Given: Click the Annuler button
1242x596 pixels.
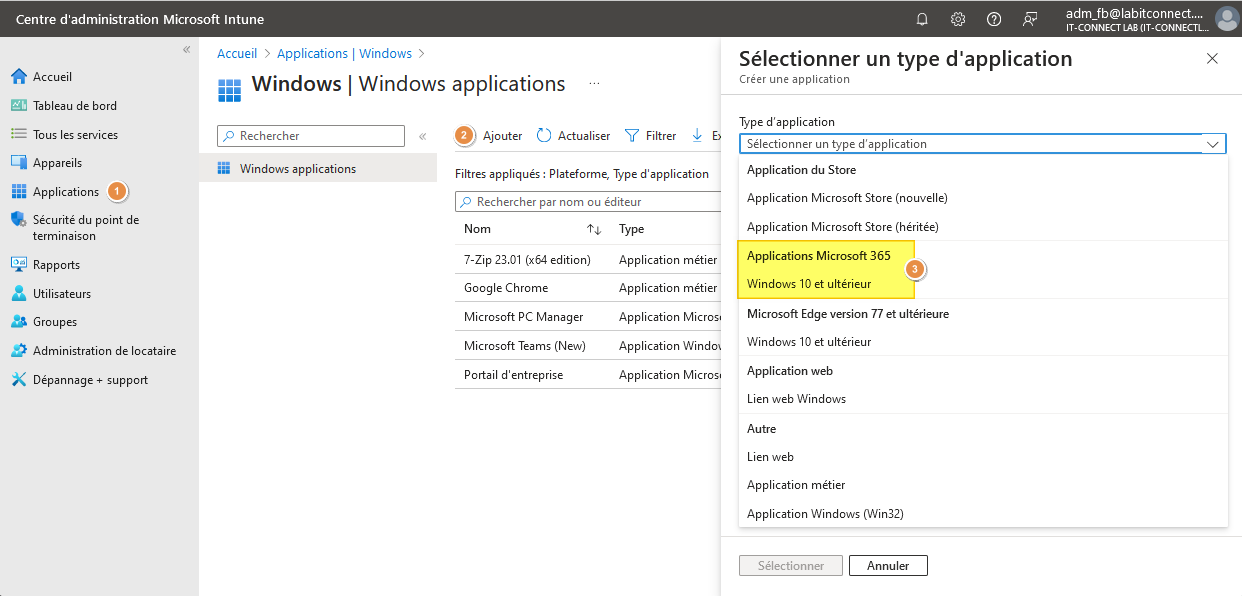Looking at the screenshot, I should [888, 565].
